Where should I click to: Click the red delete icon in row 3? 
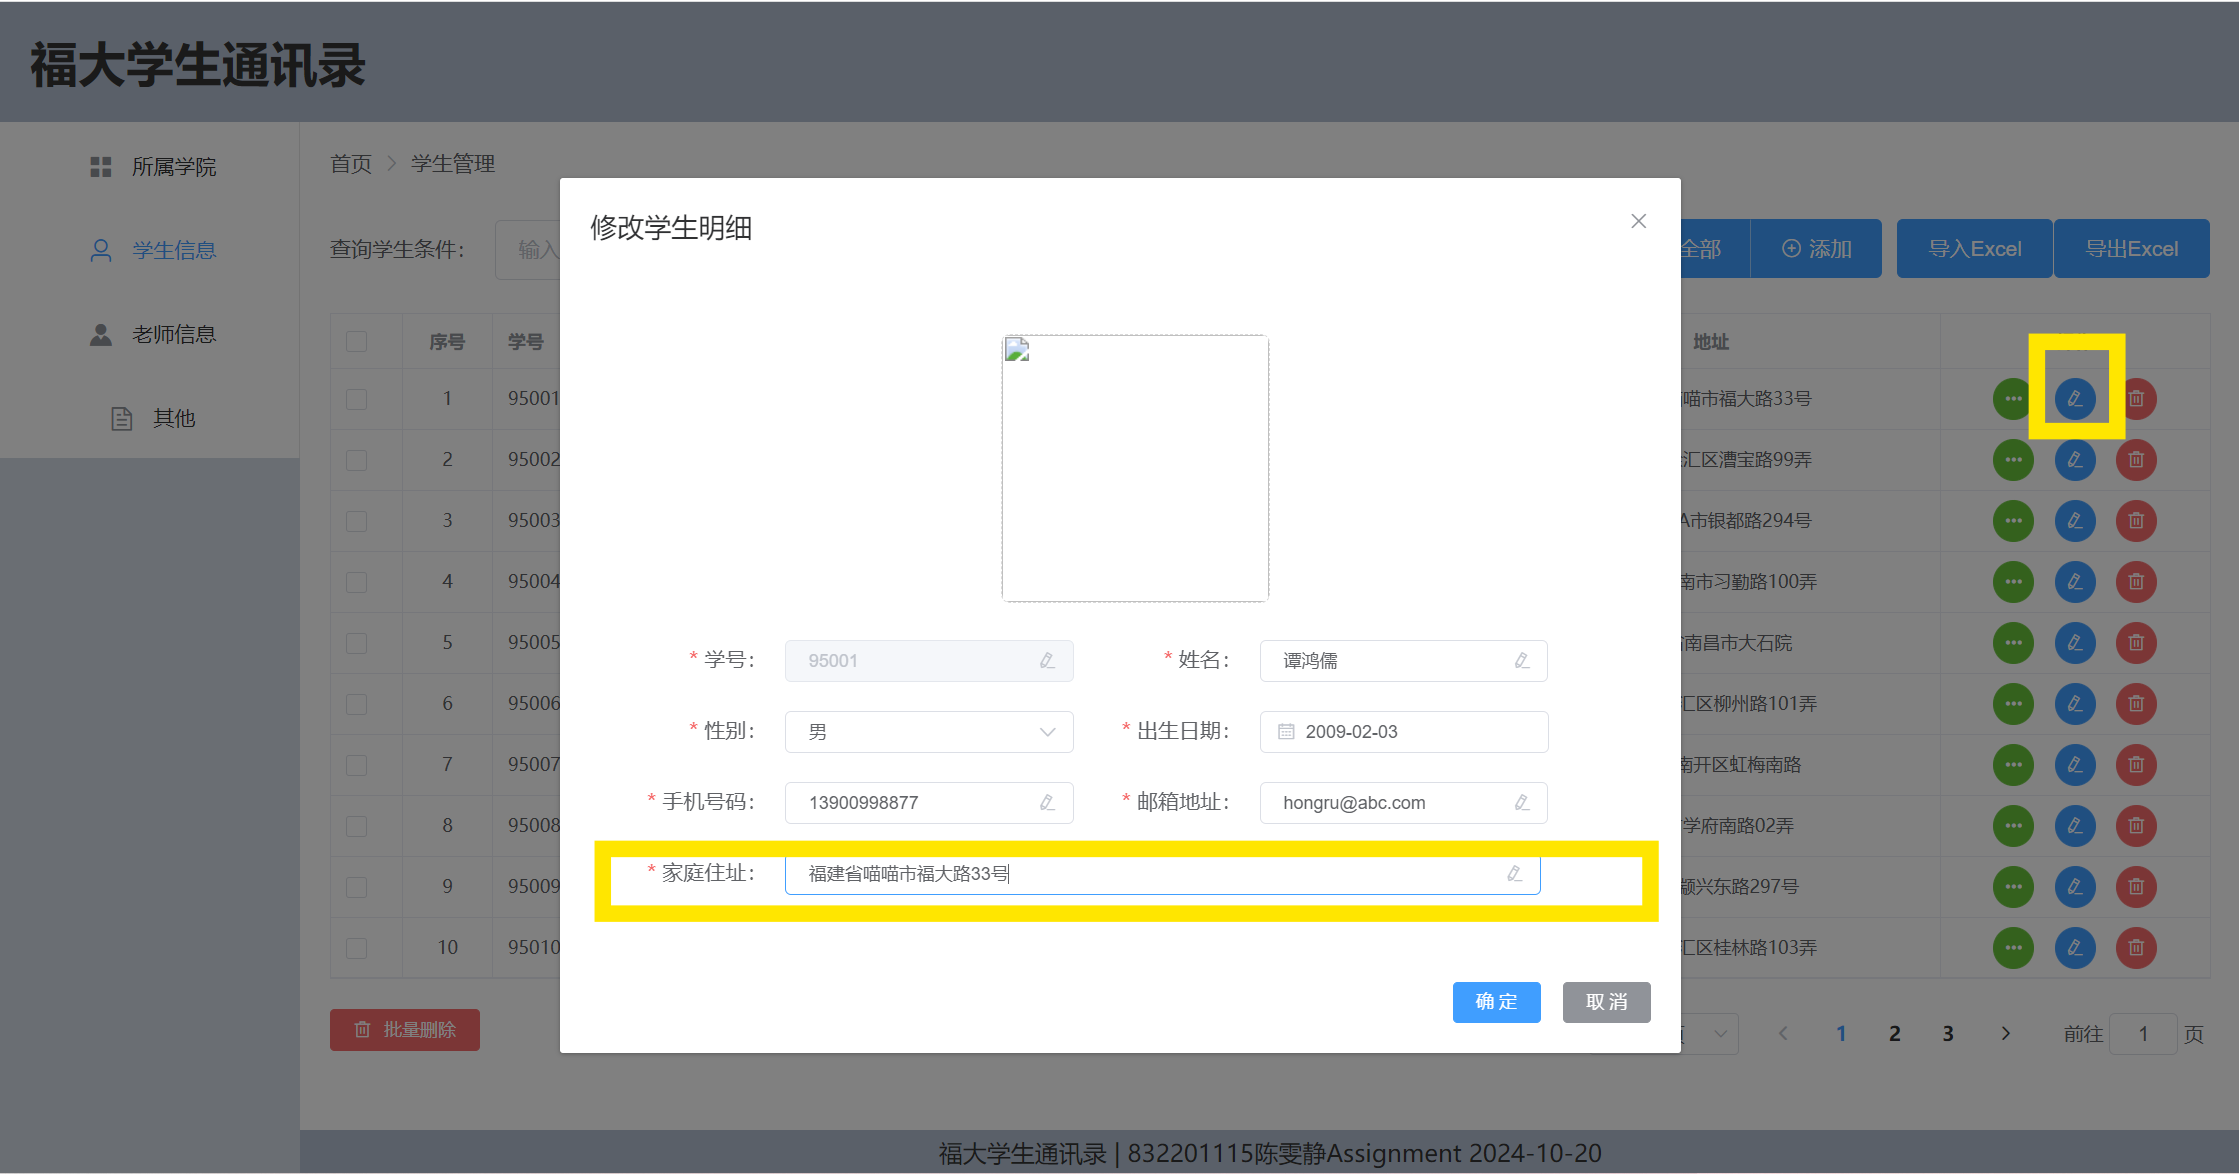click(x=2136, y=521)
